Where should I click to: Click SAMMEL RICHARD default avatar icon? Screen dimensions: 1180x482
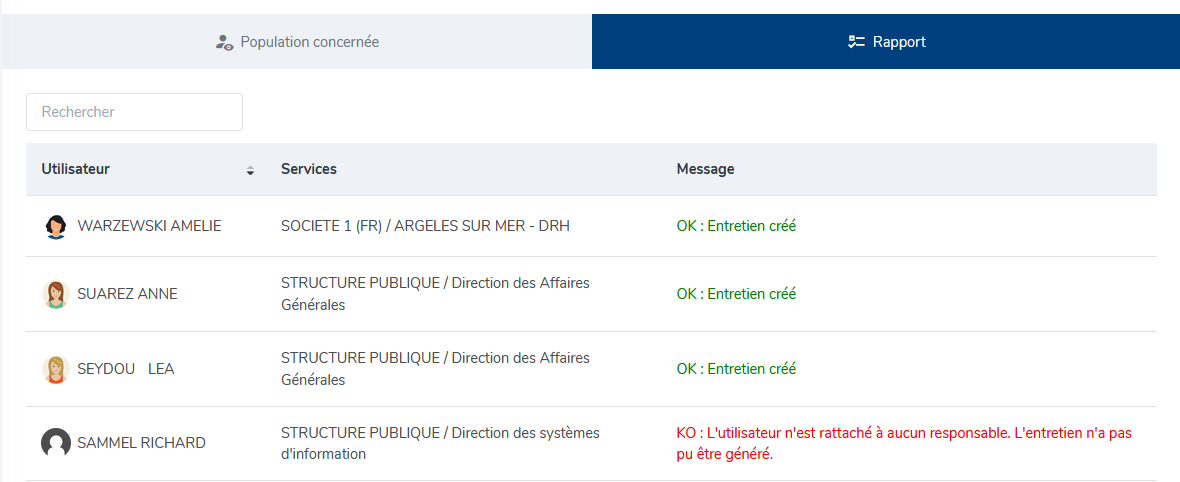[x=56, y=443]
